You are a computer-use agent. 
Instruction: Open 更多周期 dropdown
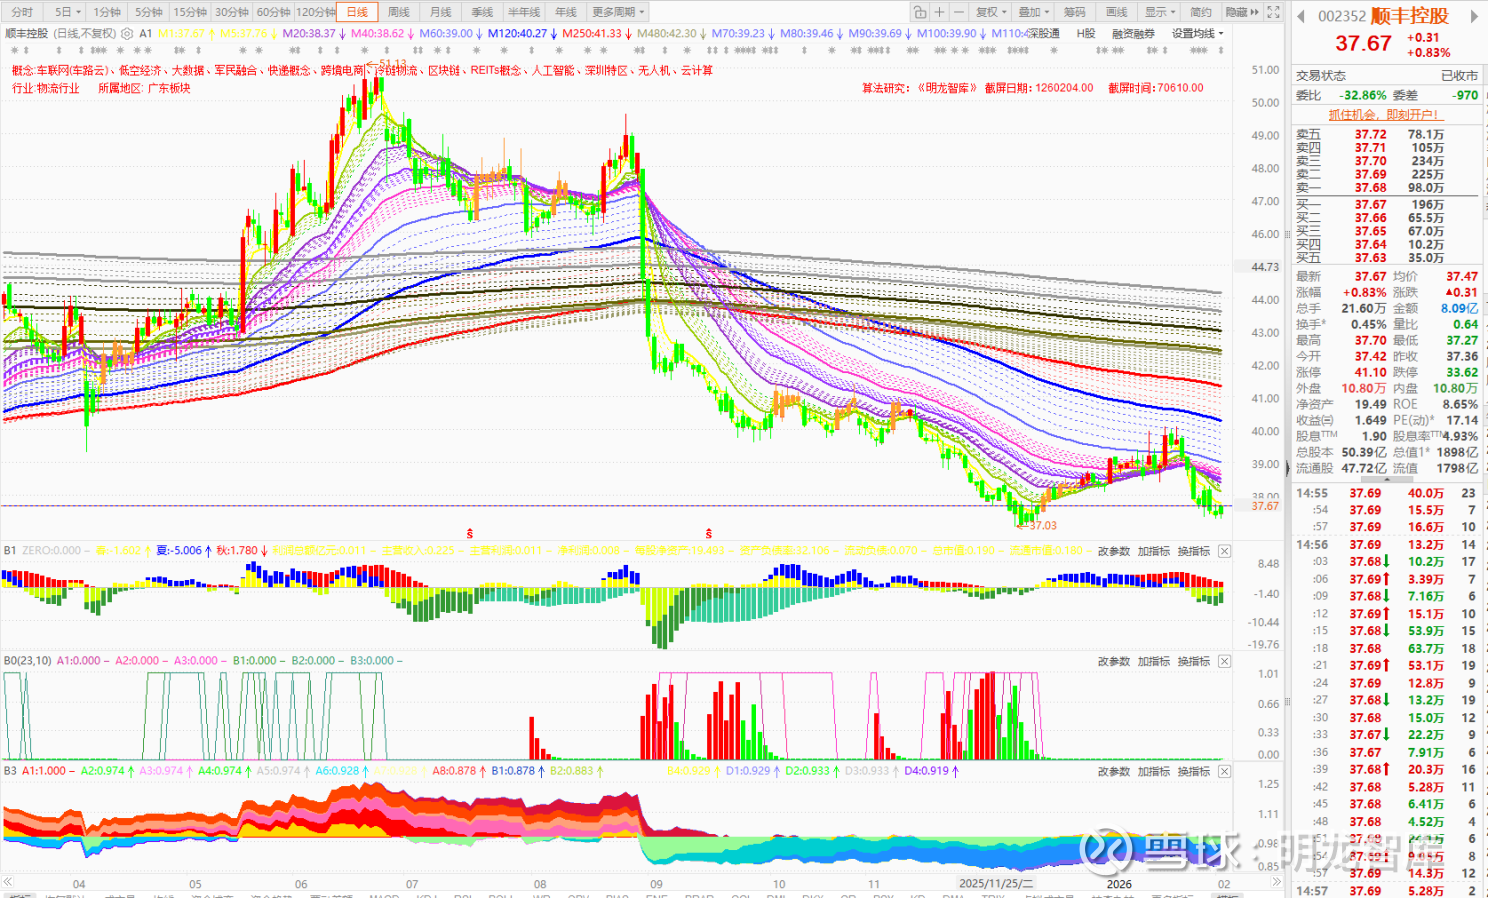(618, 12)
